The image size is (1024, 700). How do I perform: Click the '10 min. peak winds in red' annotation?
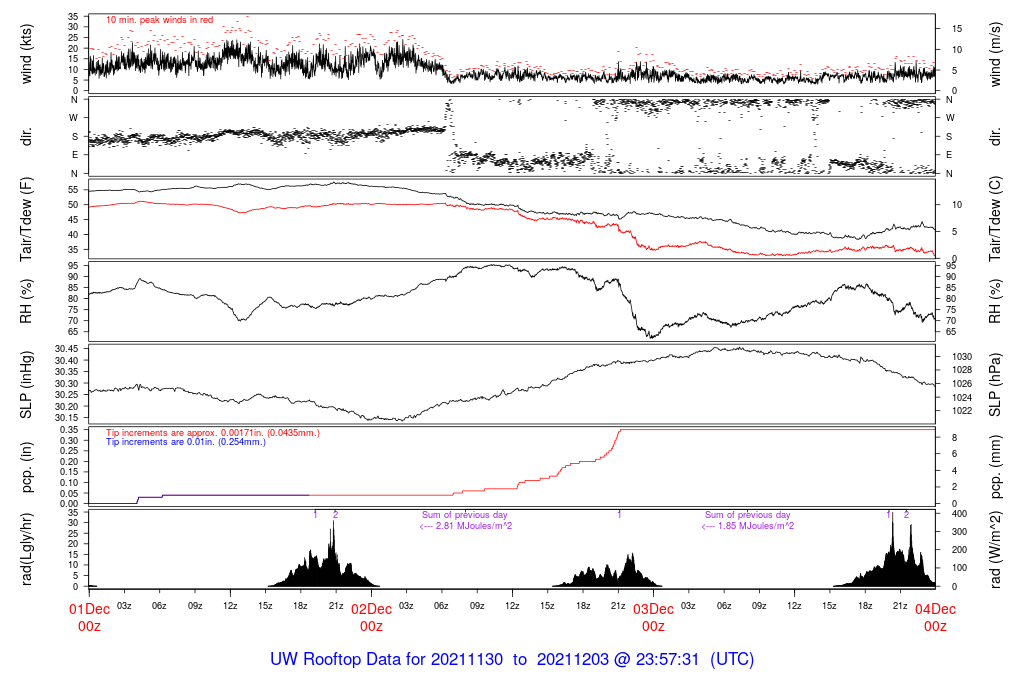159,20
